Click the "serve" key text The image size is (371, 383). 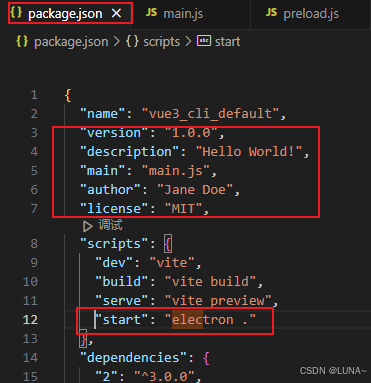pyautogui.click(x=122, y=301)
